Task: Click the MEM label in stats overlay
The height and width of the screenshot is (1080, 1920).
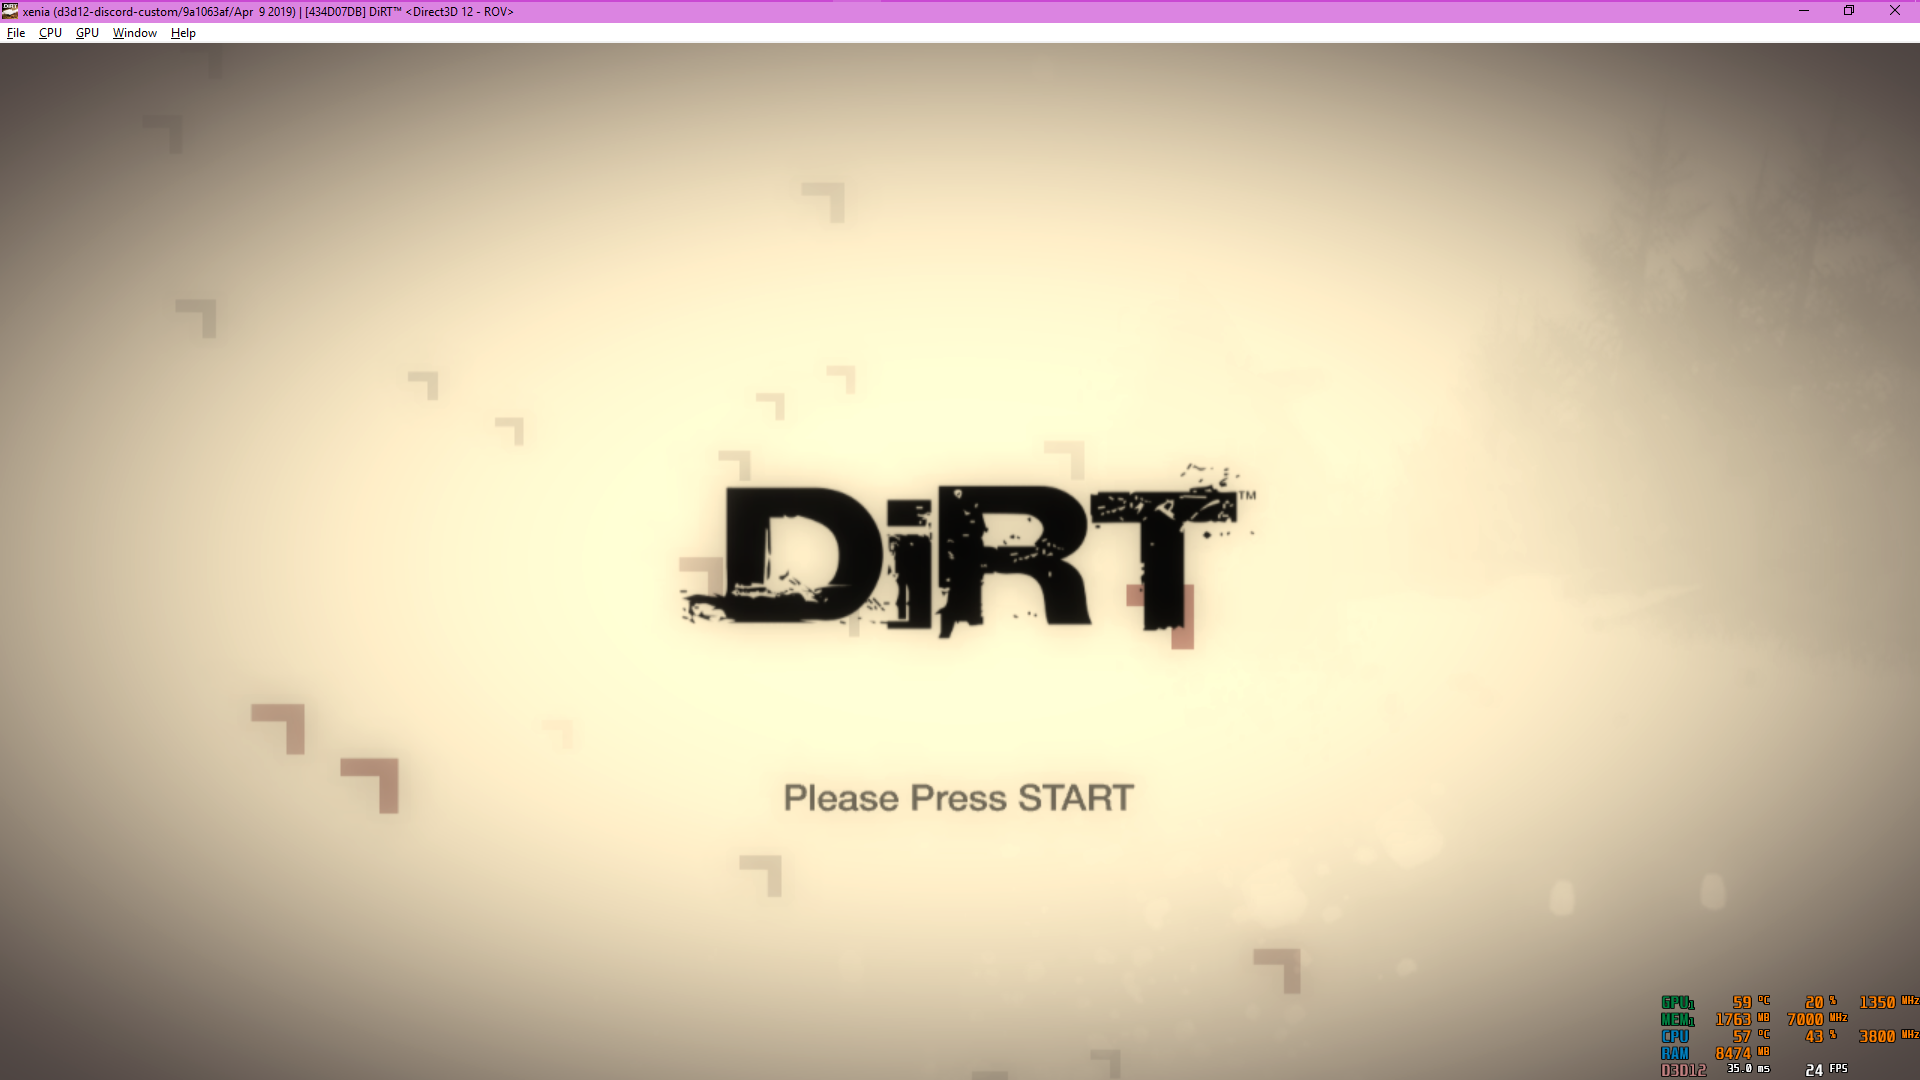Action: point(1677,1020)
